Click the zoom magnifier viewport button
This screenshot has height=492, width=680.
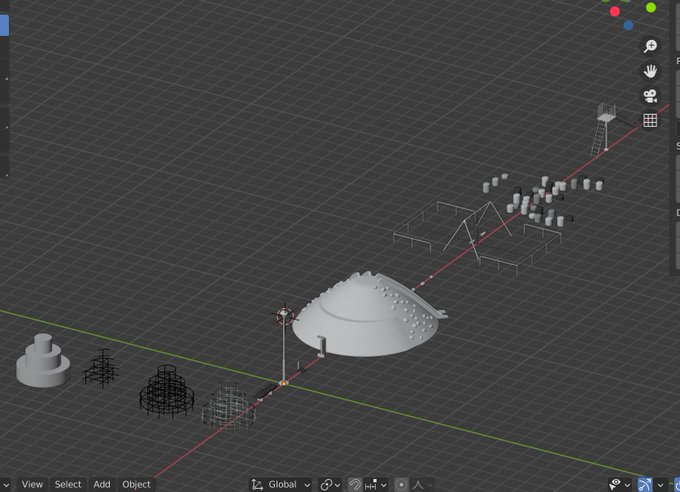650,46
